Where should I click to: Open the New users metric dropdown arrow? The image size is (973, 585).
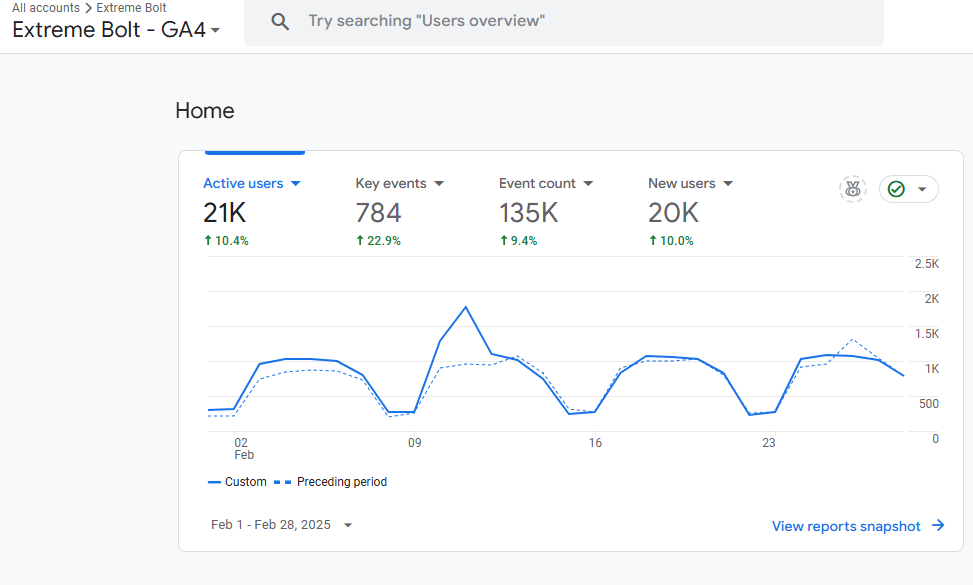pyautogui.click(x=728, y=184)
